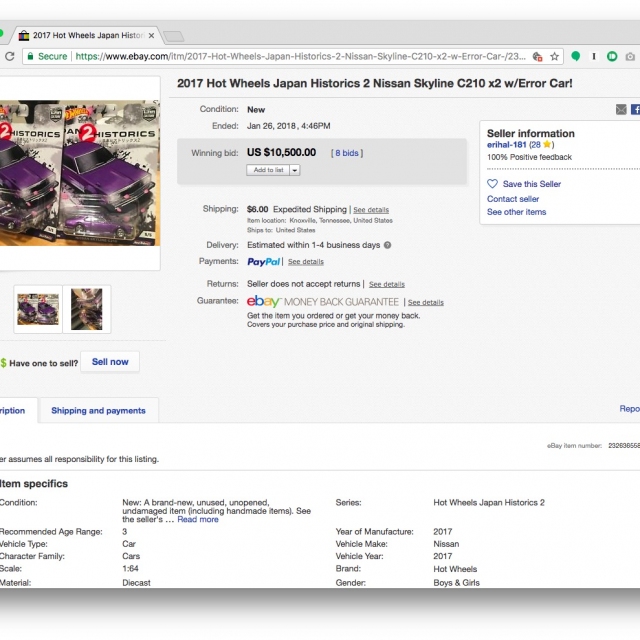This screenshot has height=640, width=640.
Task: Click the camera screenshot extension icon
Action: (x=631, y=57)
